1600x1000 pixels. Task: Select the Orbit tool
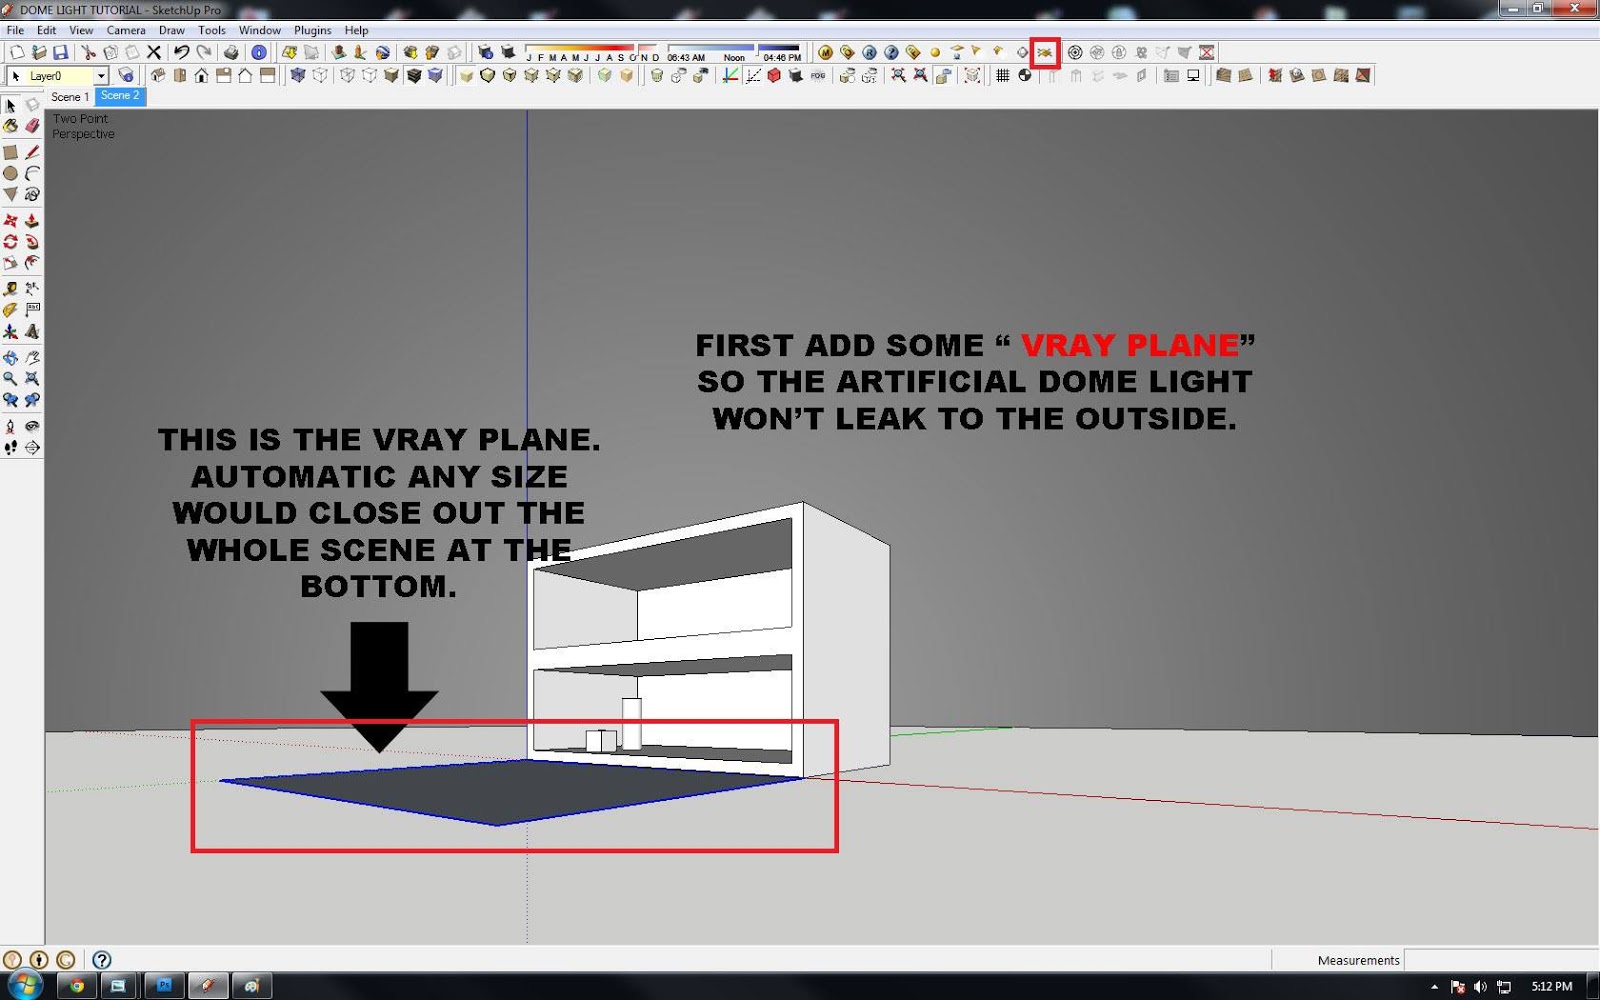click(10, 356)
